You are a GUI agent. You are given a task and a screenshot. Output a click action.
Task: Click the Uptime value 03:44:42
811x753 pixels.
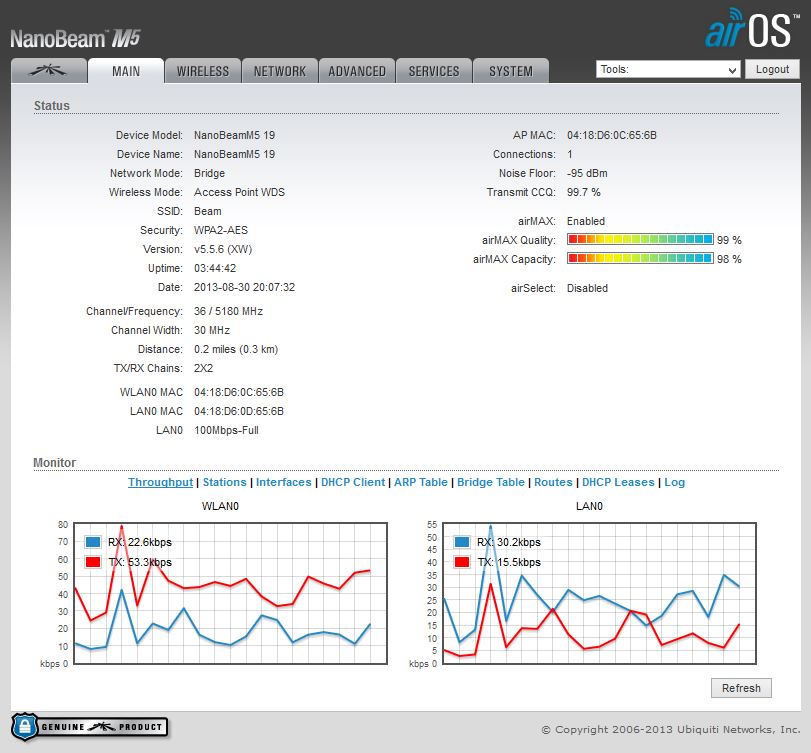click(215, 268)
